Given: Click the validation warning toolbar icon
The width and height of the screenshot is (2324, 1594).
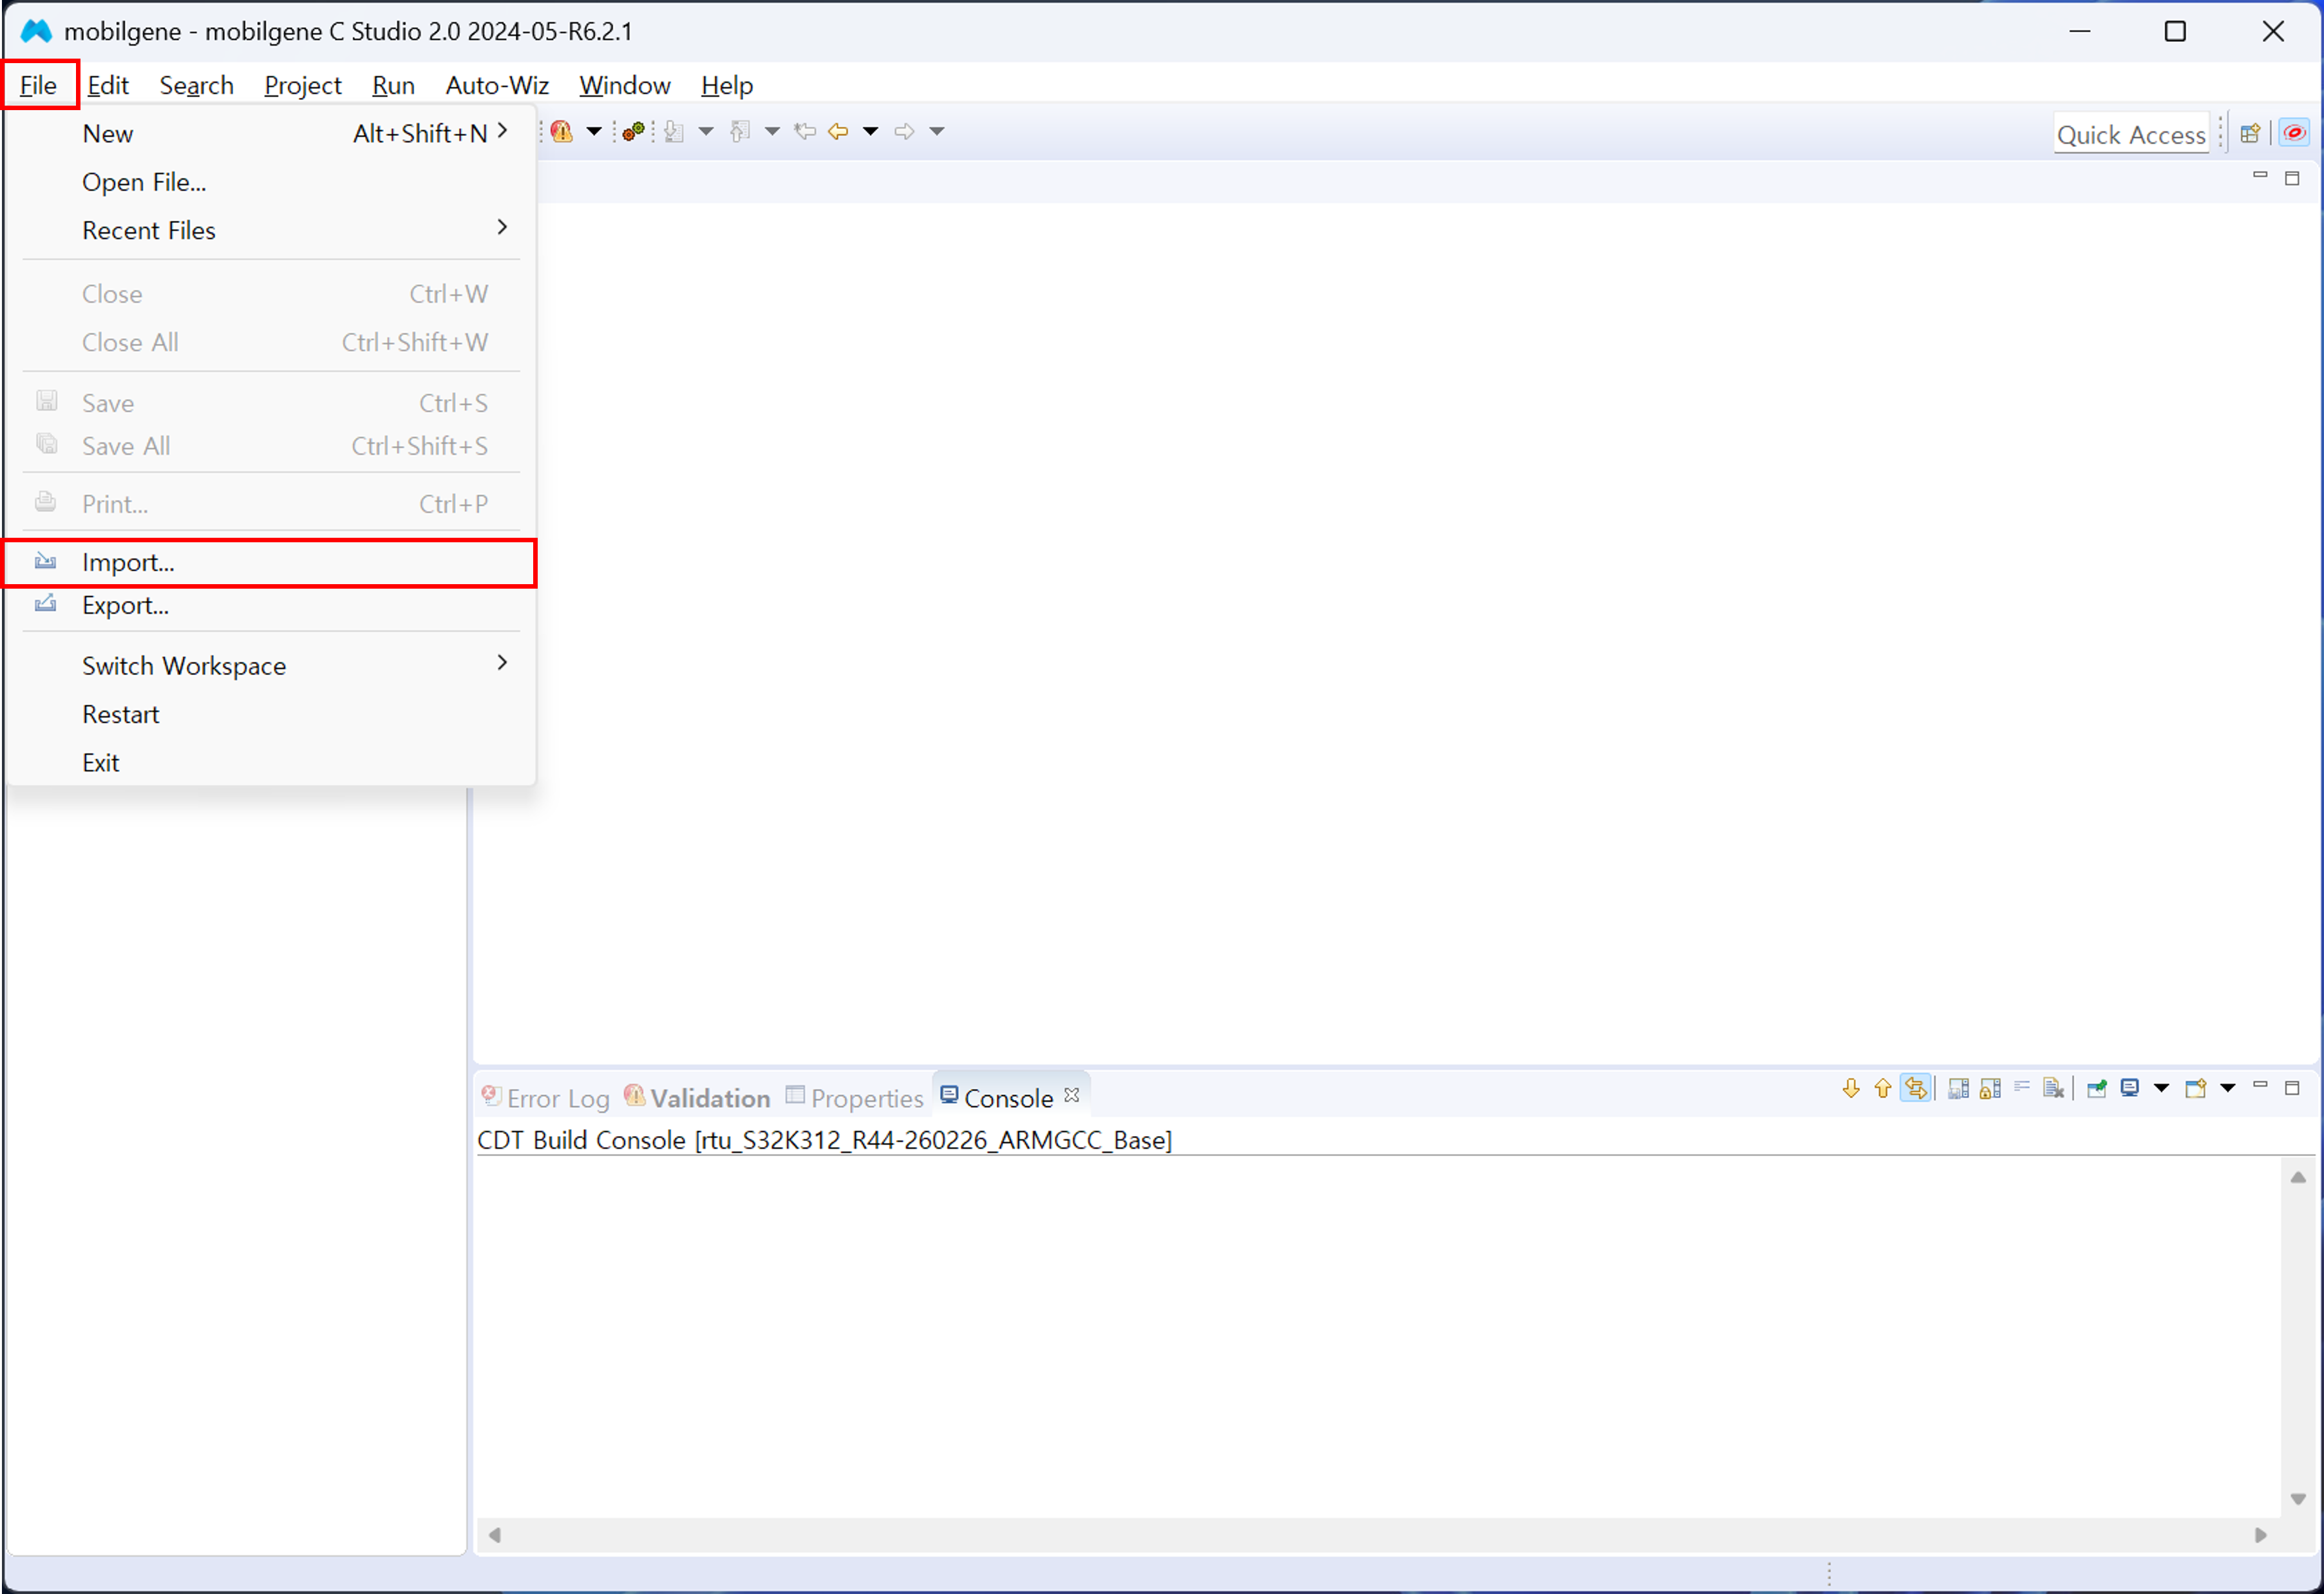Looking at the screenshot, I should click(x=562, y=131).
